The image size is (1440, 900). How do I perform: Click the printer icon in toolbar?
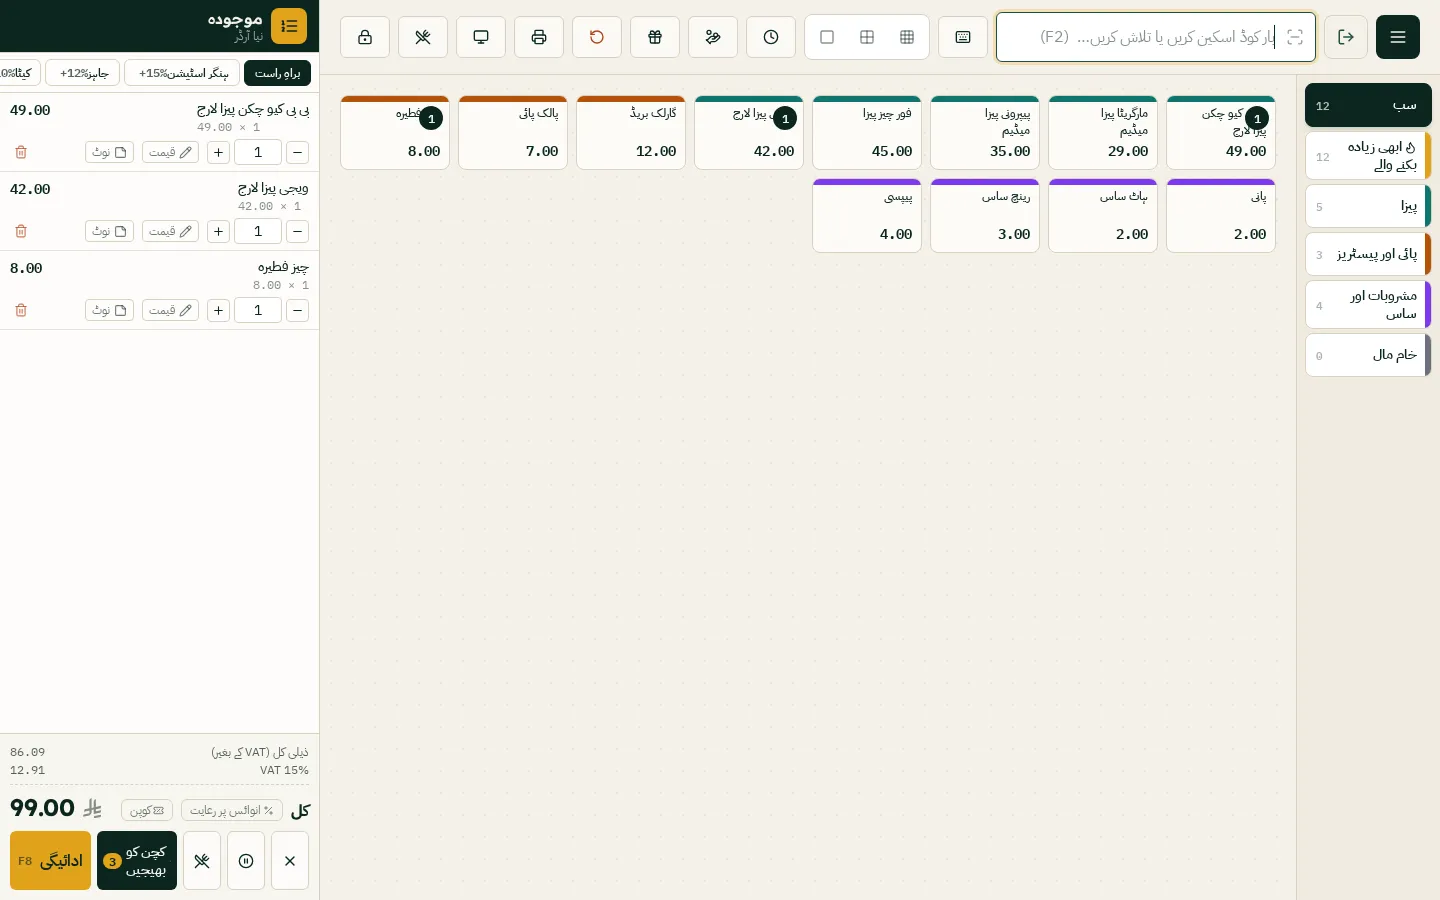[x=539, y=37]
